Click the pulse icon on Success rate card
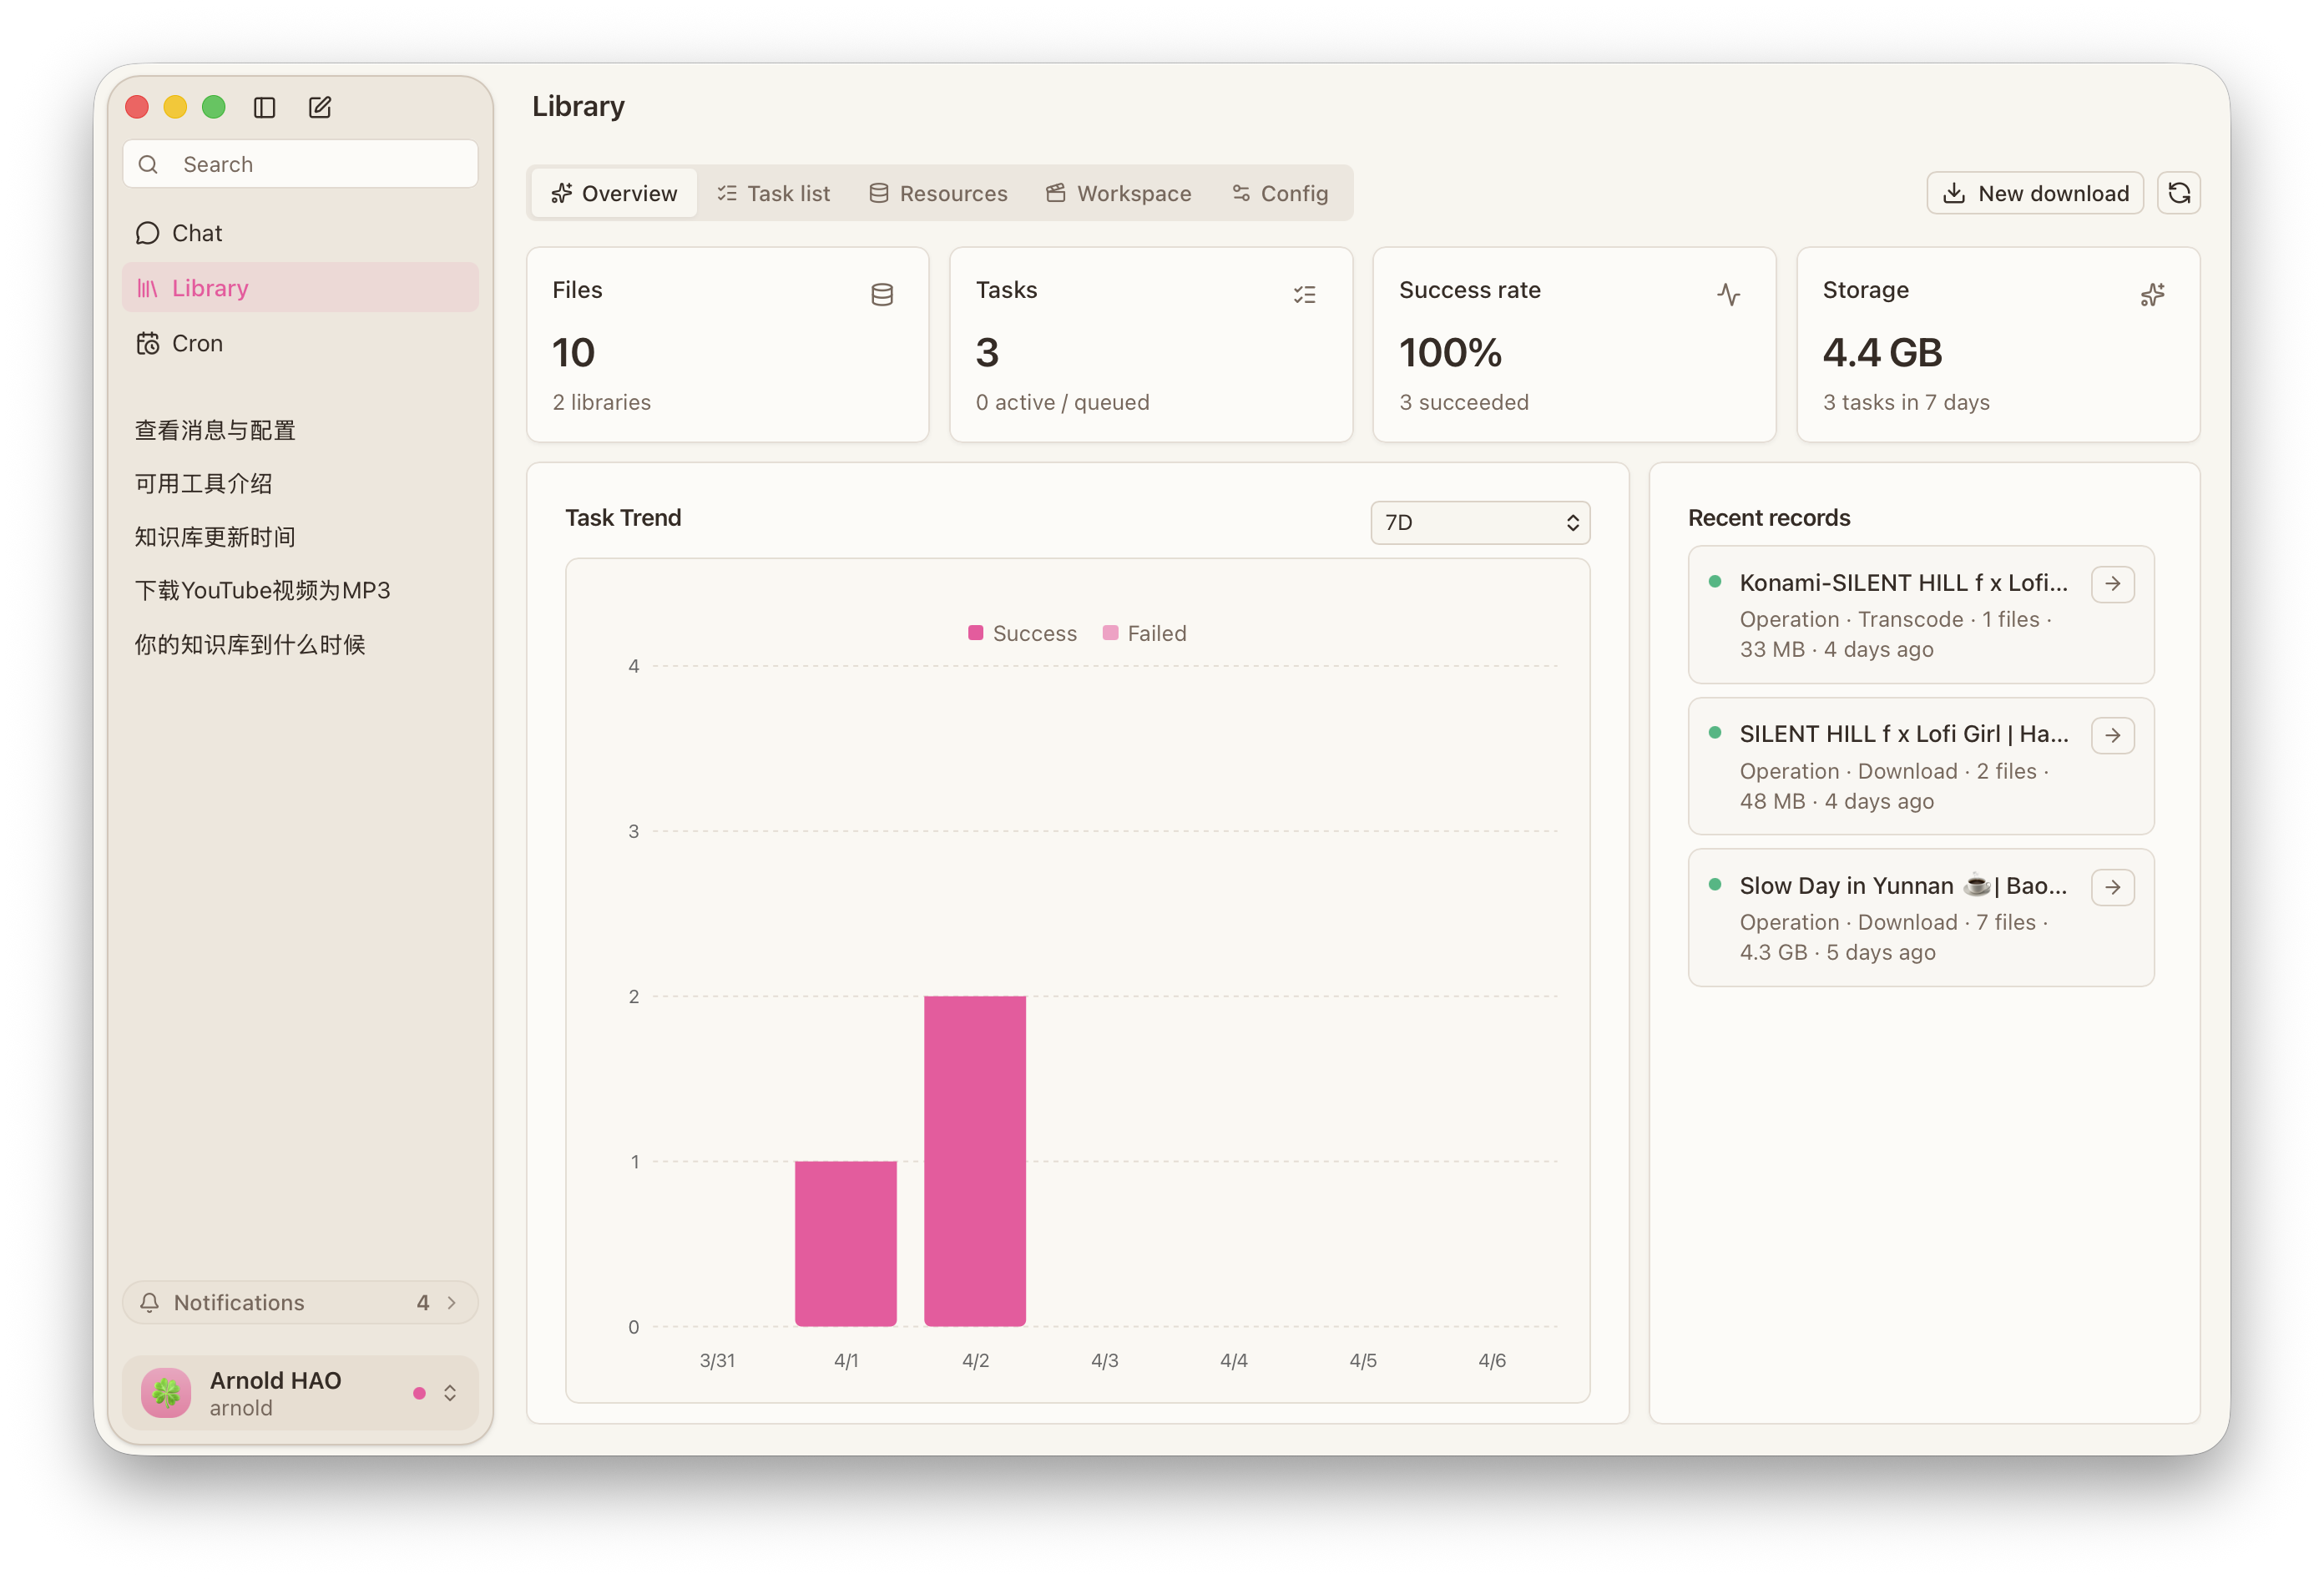 pyautogui.click(x=1729, y=293)
